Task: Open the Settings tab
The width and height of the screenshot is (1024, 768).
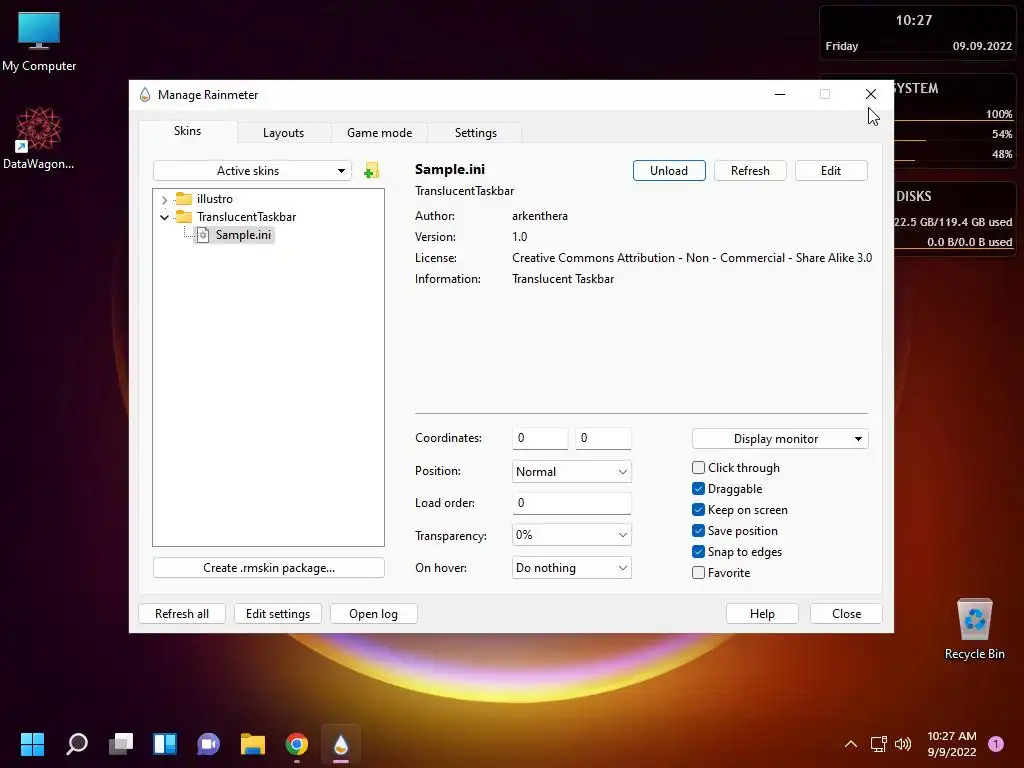Action: (475, 133)
